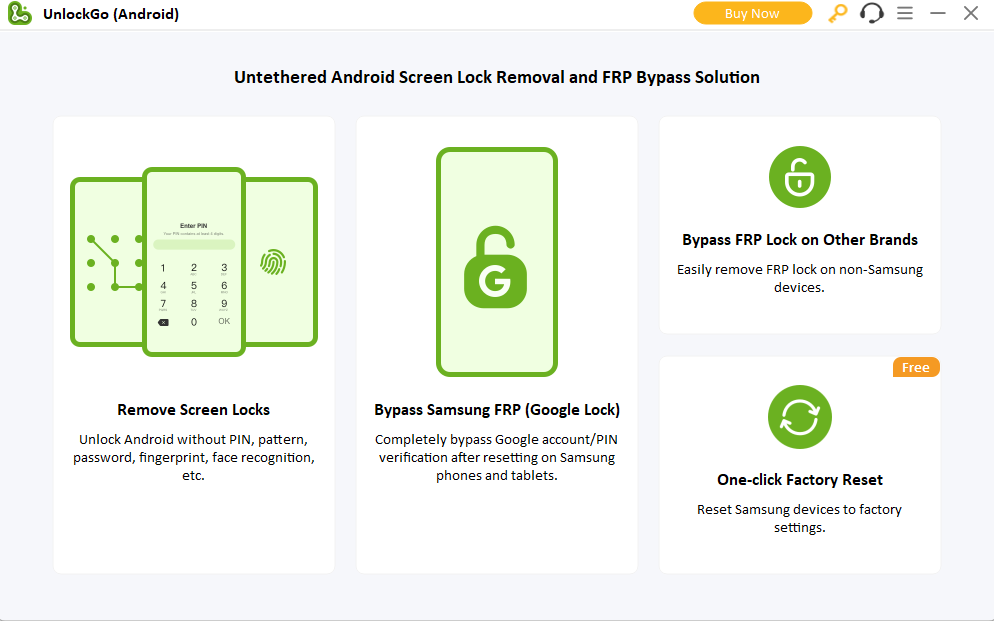Choose Bypass Samsung FRP (Google Lock)
994x621 pixels.
click(497, 410)
